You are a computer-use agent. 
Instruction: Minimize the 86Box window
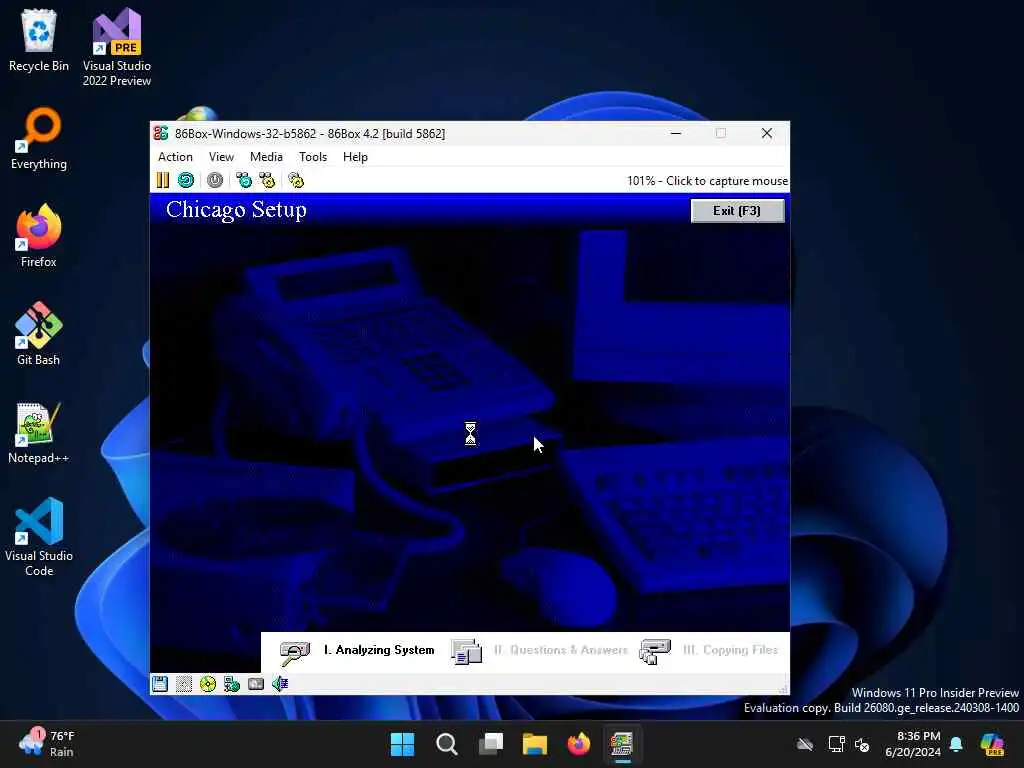pos(676,133)
